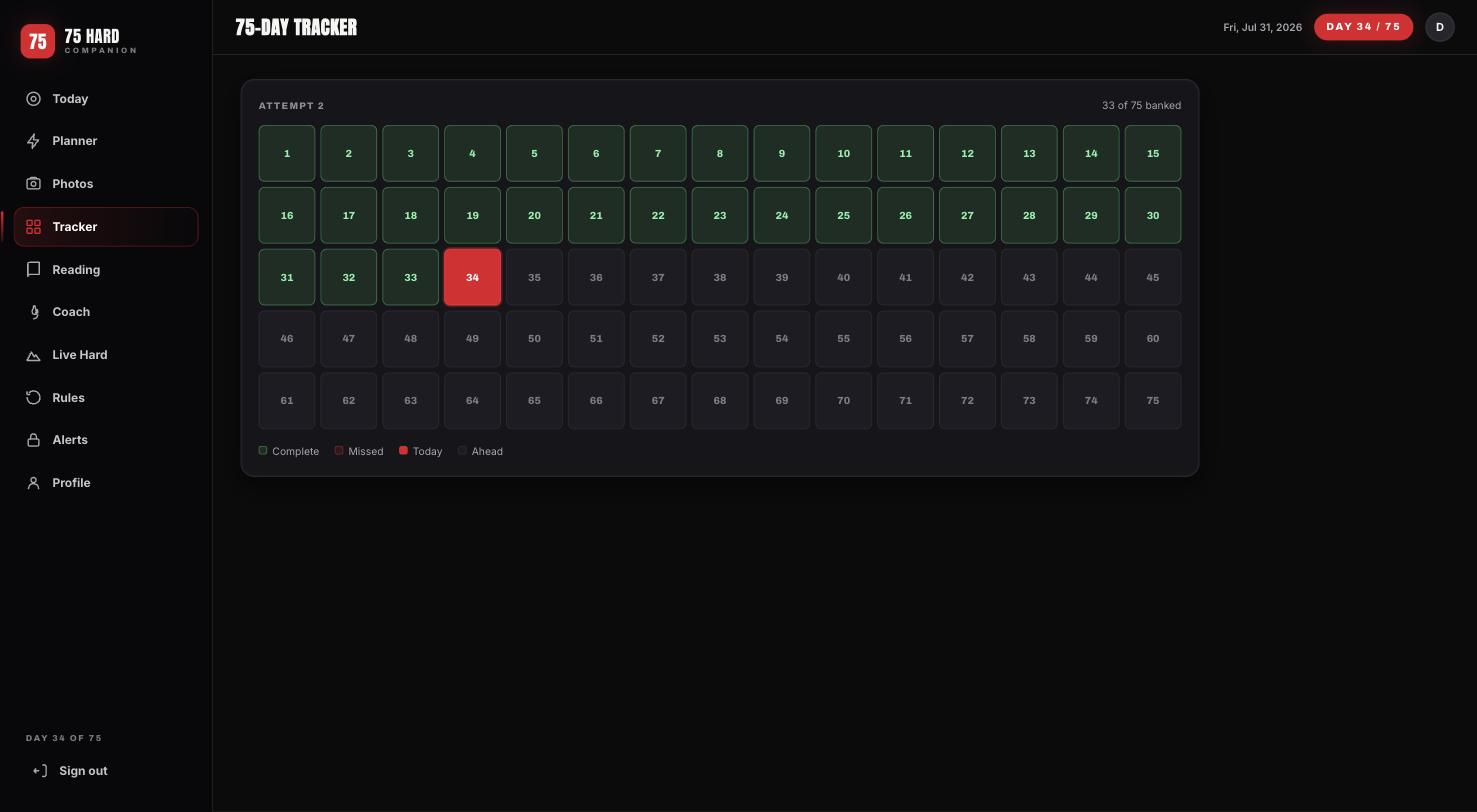Viewport: 1477px width, 812px height.
Task: Select upcoming day 45 tile
Action: 1153,277
